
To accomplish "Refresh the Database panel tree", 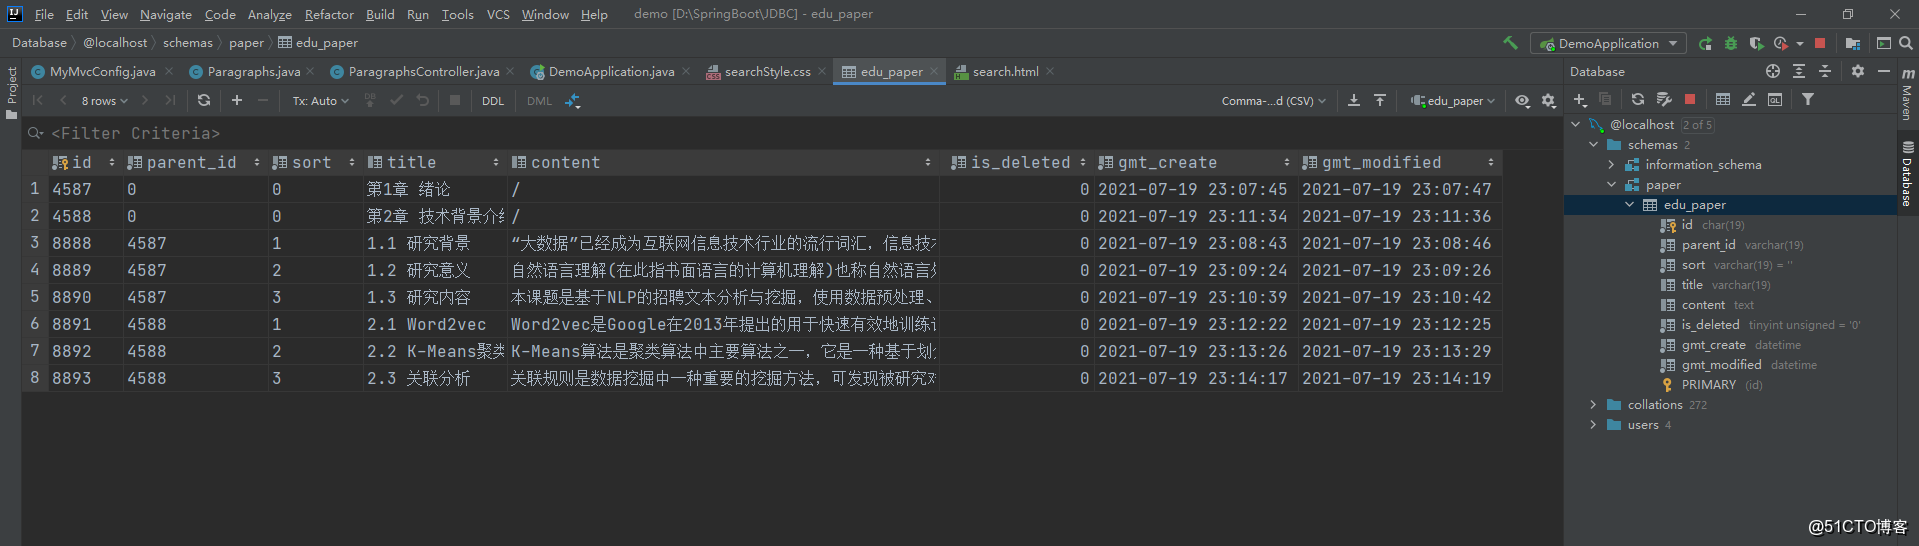I will pyautogui.click(x=1638, y=99).
